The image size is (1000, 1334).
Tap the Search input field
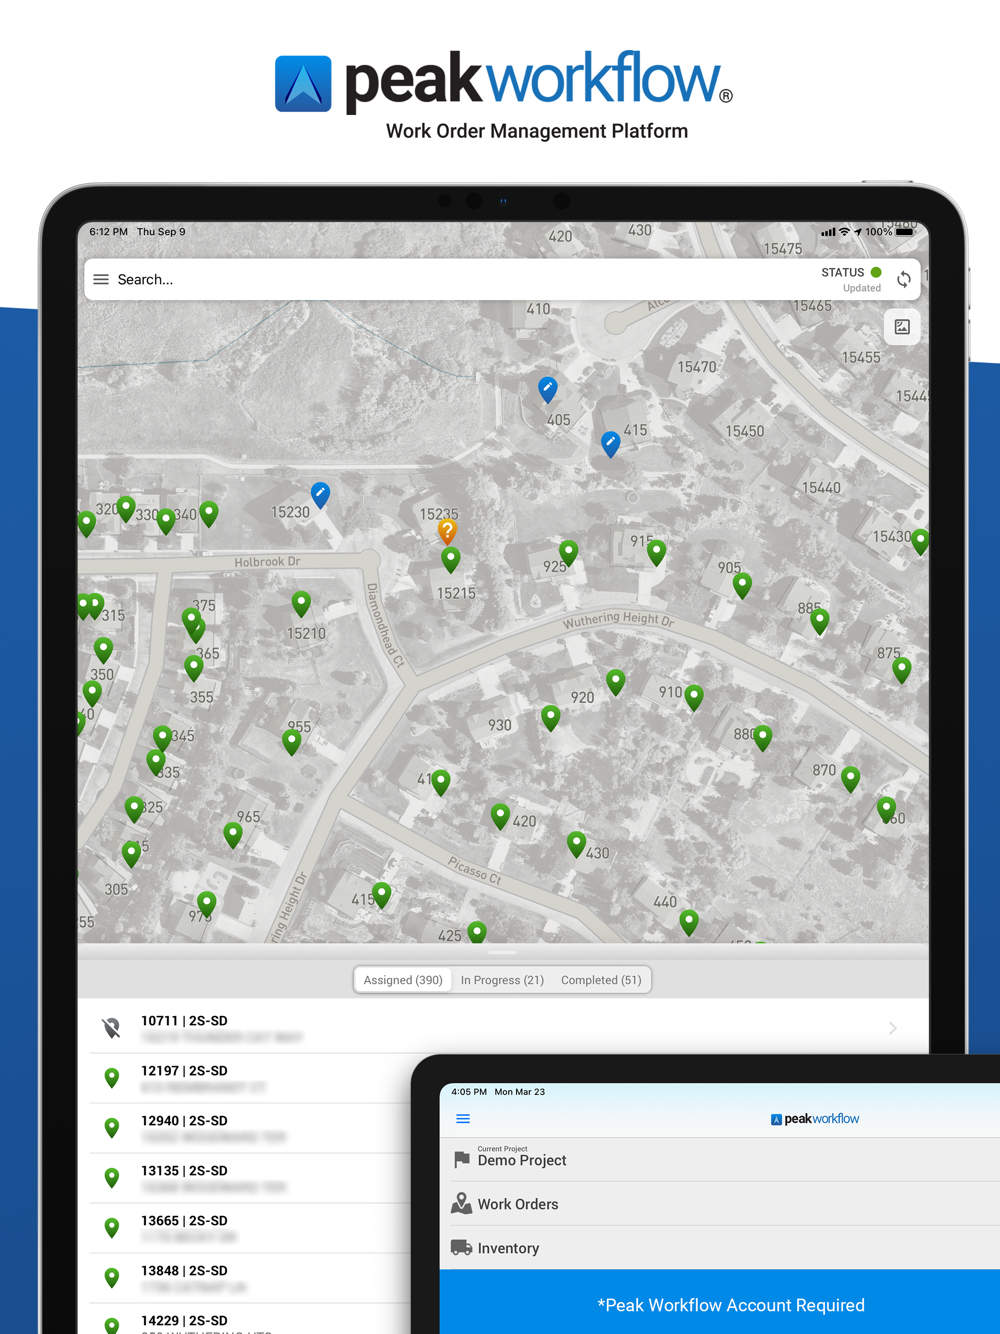460,280
